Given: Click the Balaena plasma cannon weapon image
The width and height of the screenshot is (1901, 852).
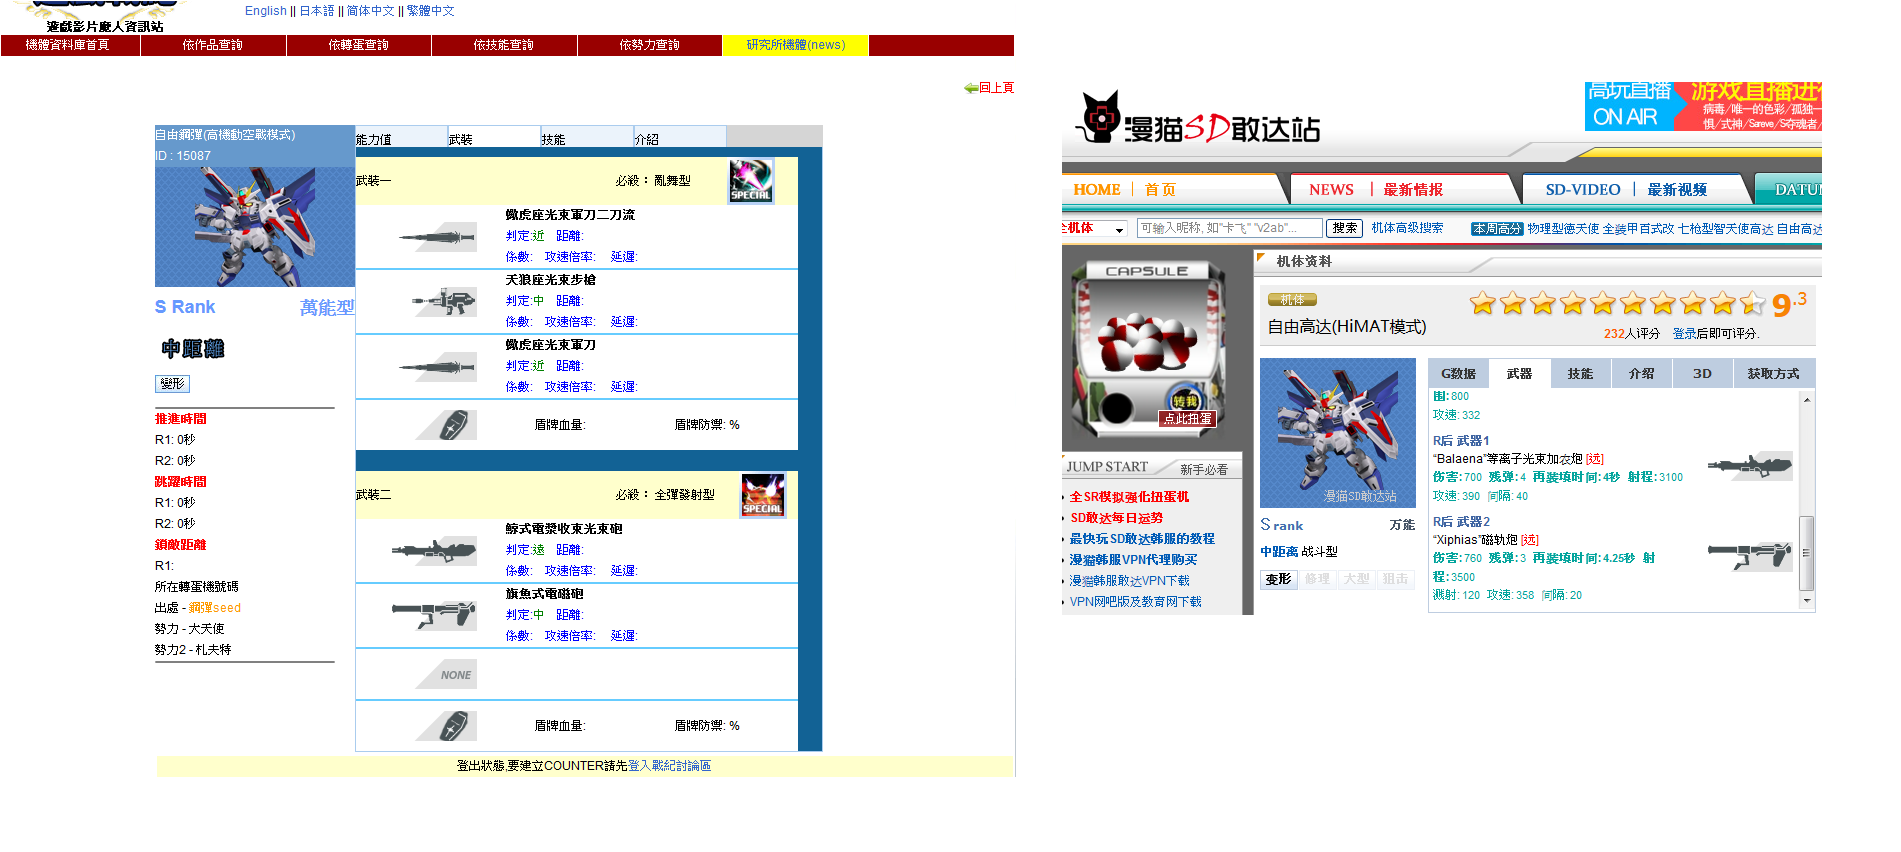Looking at the screenshot, I should point(1750,465).
